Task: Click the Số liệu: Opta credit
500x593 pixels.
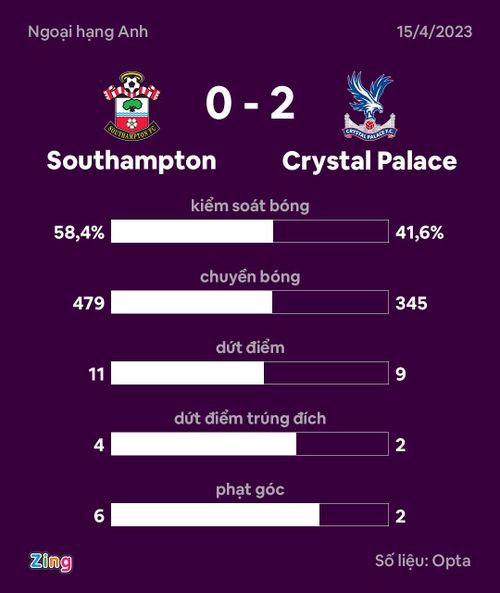Action: 423,561
